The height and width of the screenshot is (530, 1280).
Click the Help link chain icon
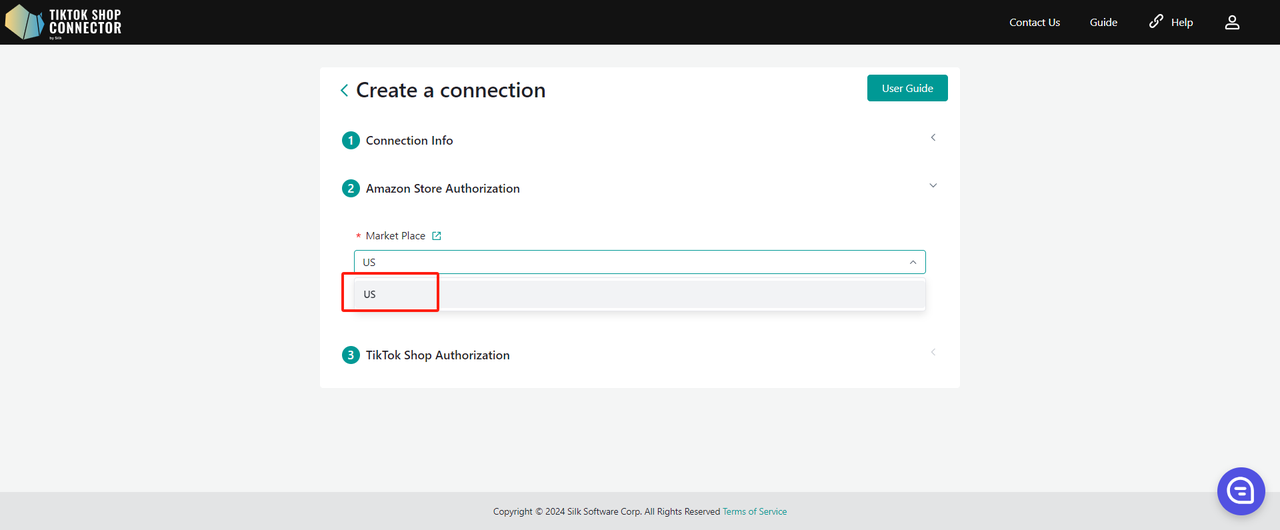coord(1156,21)
